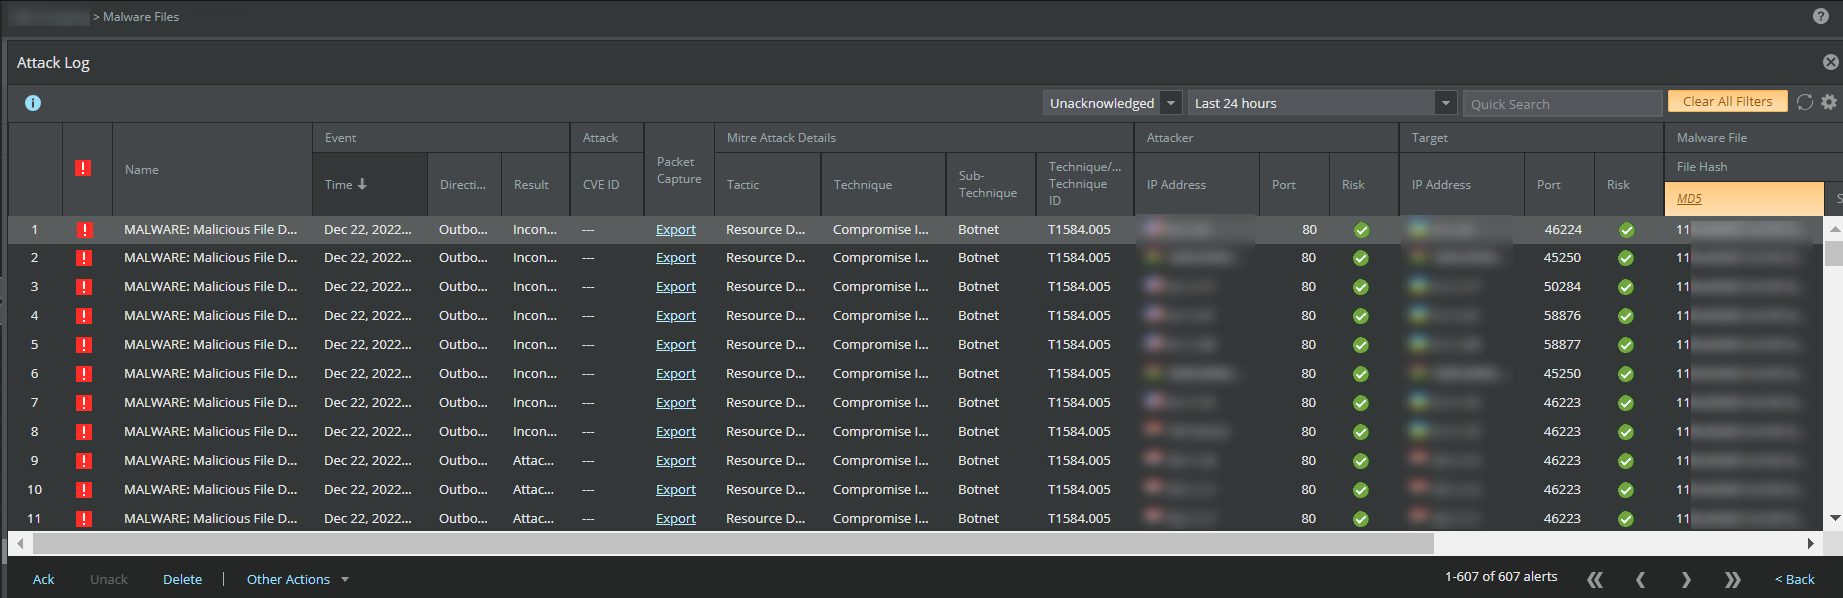Open the help question mark icon
Viewport: 1843px width, 598px height.
click(x=1821, y=16)
